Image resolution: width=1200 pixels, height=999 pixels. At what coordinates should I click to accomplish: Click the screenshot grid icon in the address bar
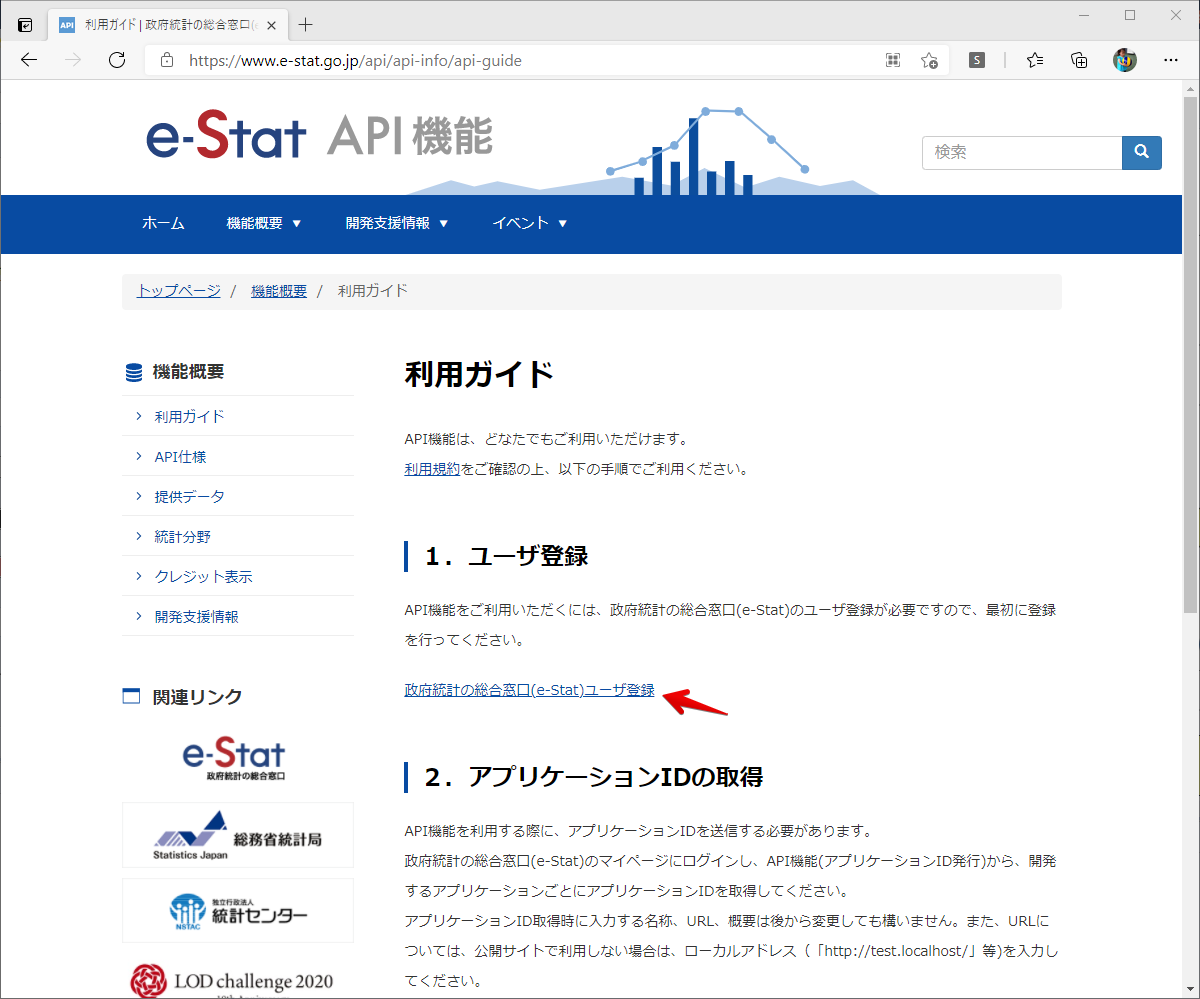[892, 60]
